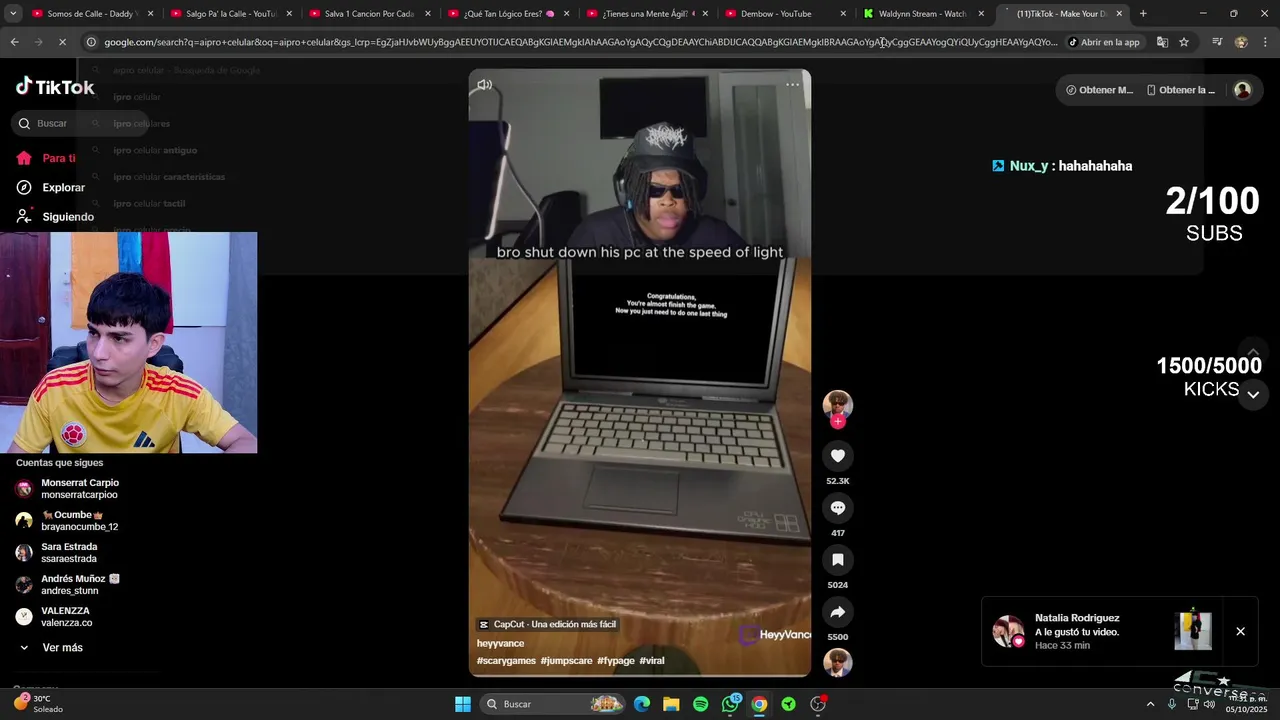Screen dimensions: 1280x720
Task: Open the video three-dots options menu
Action: 793,85
